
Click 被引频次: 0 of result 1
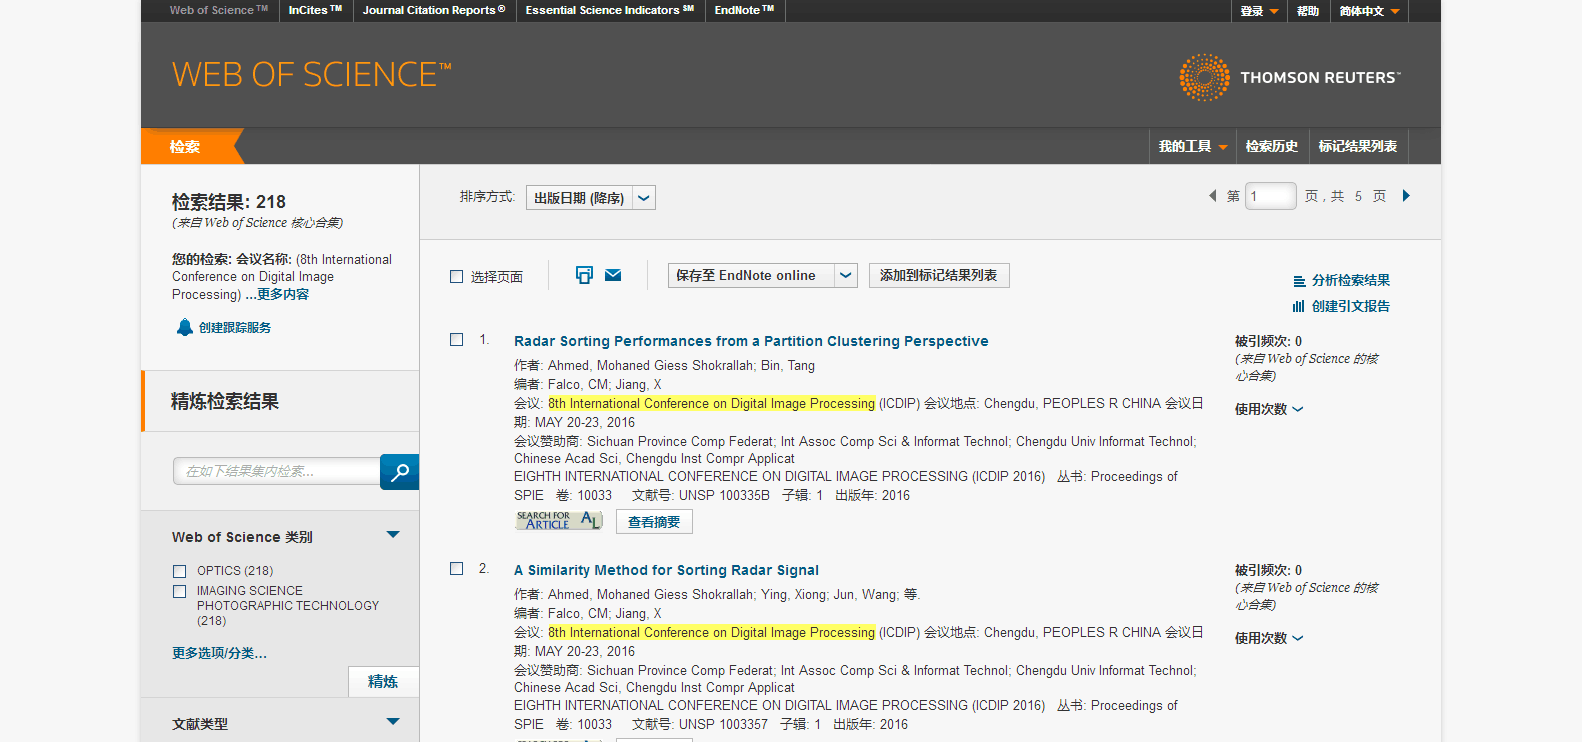coord(1268,341)
